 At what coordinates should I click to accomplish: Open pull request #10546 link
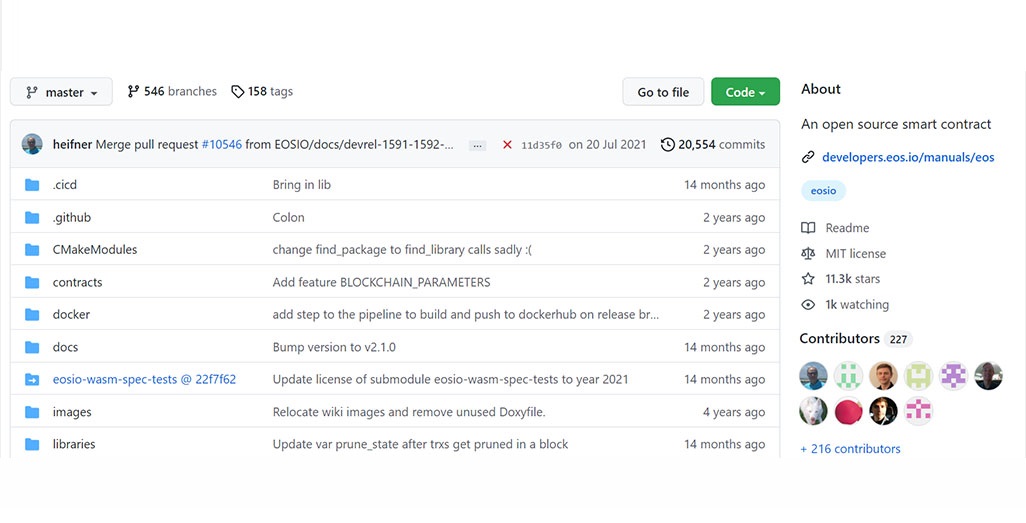pyautogui.click(x=221, y=145)
